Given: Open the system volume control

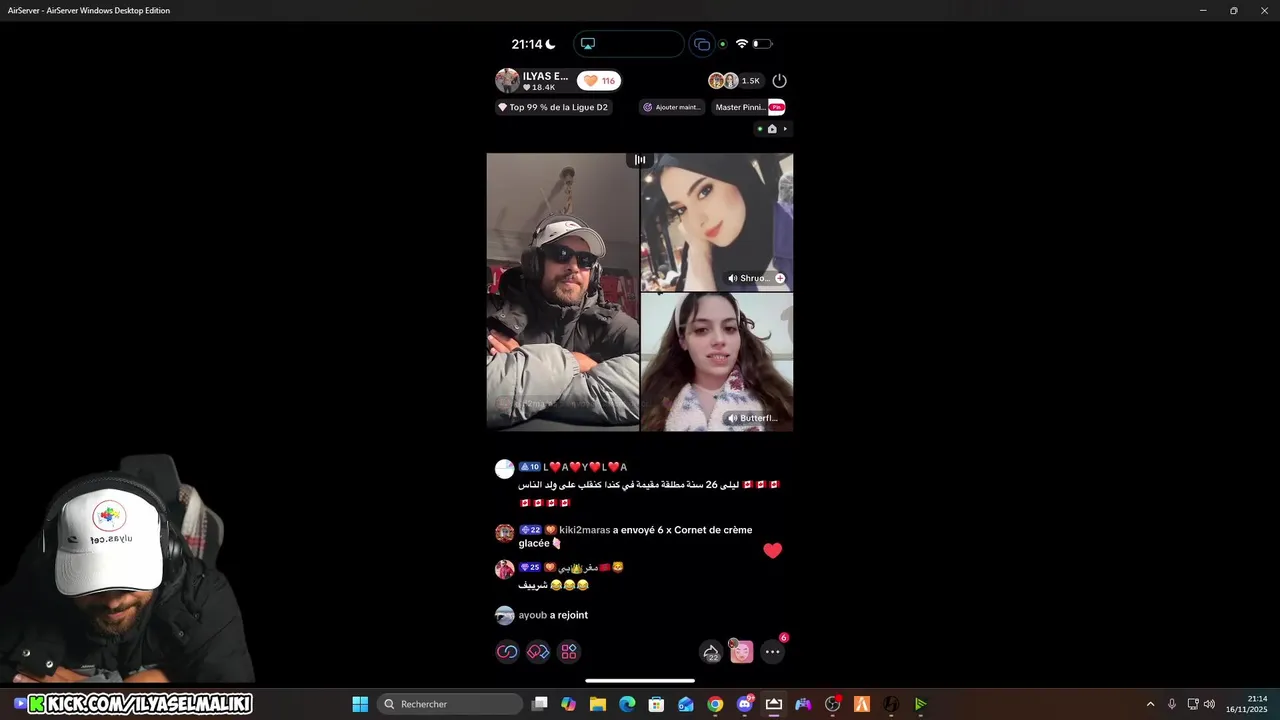Looking at the screenshot, I should [1209, 704].
